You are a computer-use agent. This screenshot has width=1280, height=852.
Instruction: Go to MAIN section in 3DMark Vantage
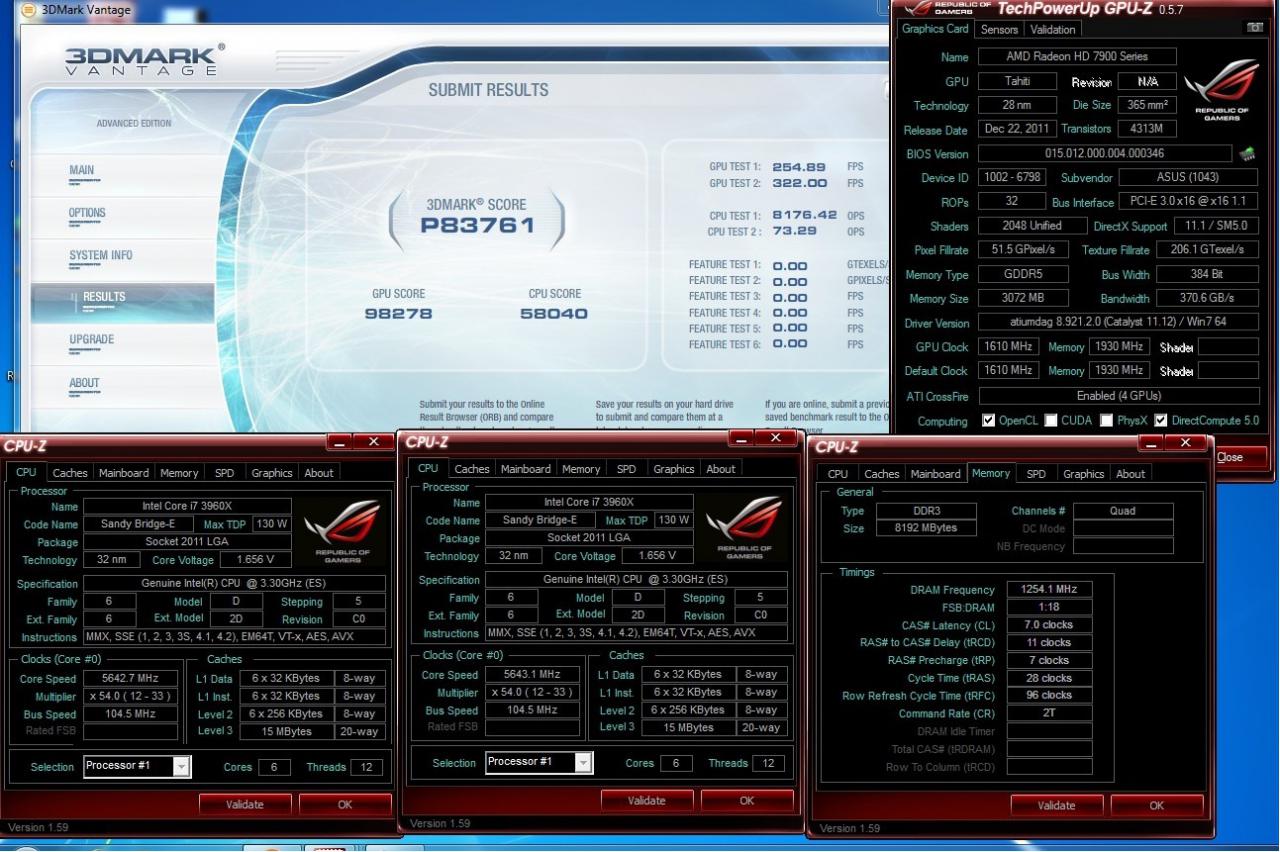(x=82, y=170)
